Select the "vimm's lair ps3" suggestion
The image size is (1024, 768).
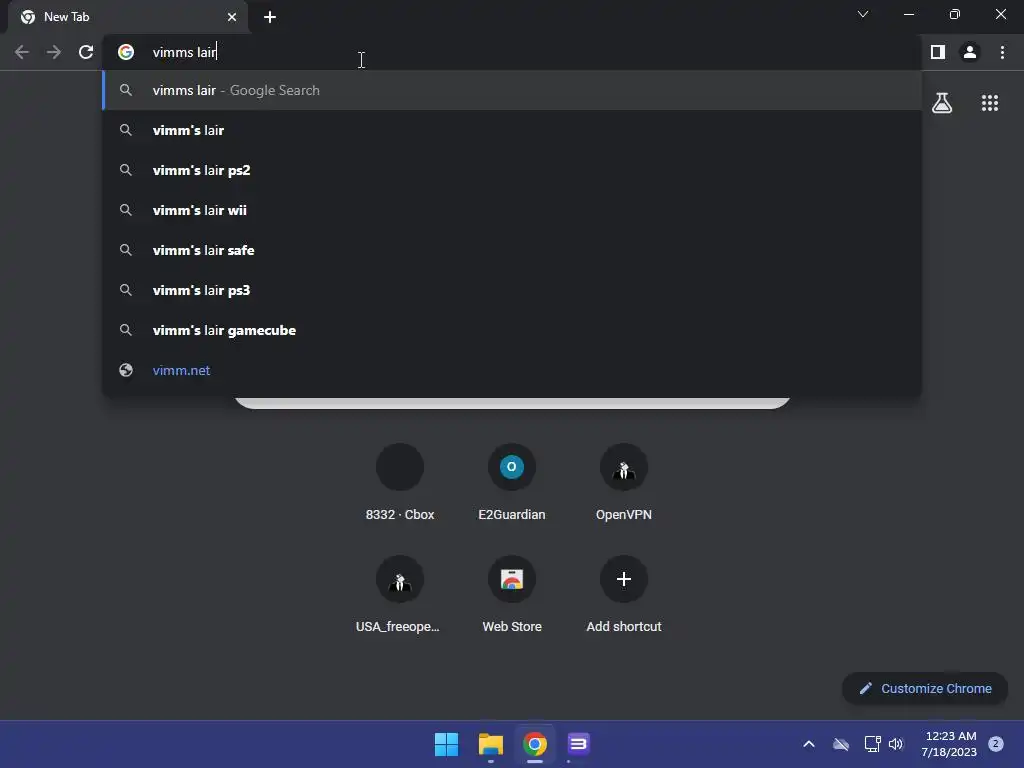point(512,290)
